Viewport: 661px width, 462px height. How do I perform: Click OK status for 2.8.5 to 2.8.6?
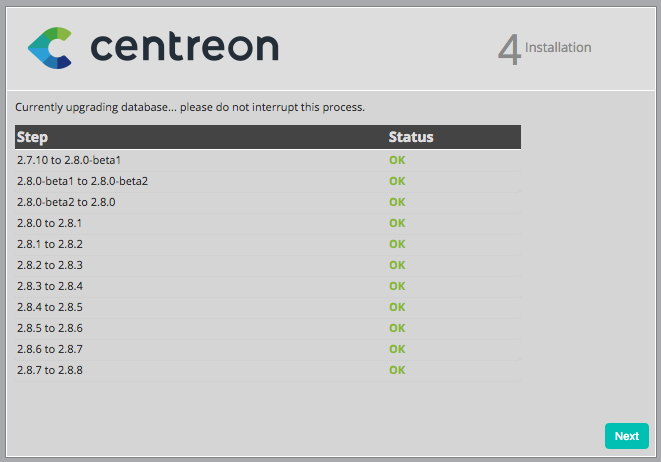pyautogui.click(x=397, y=328)
